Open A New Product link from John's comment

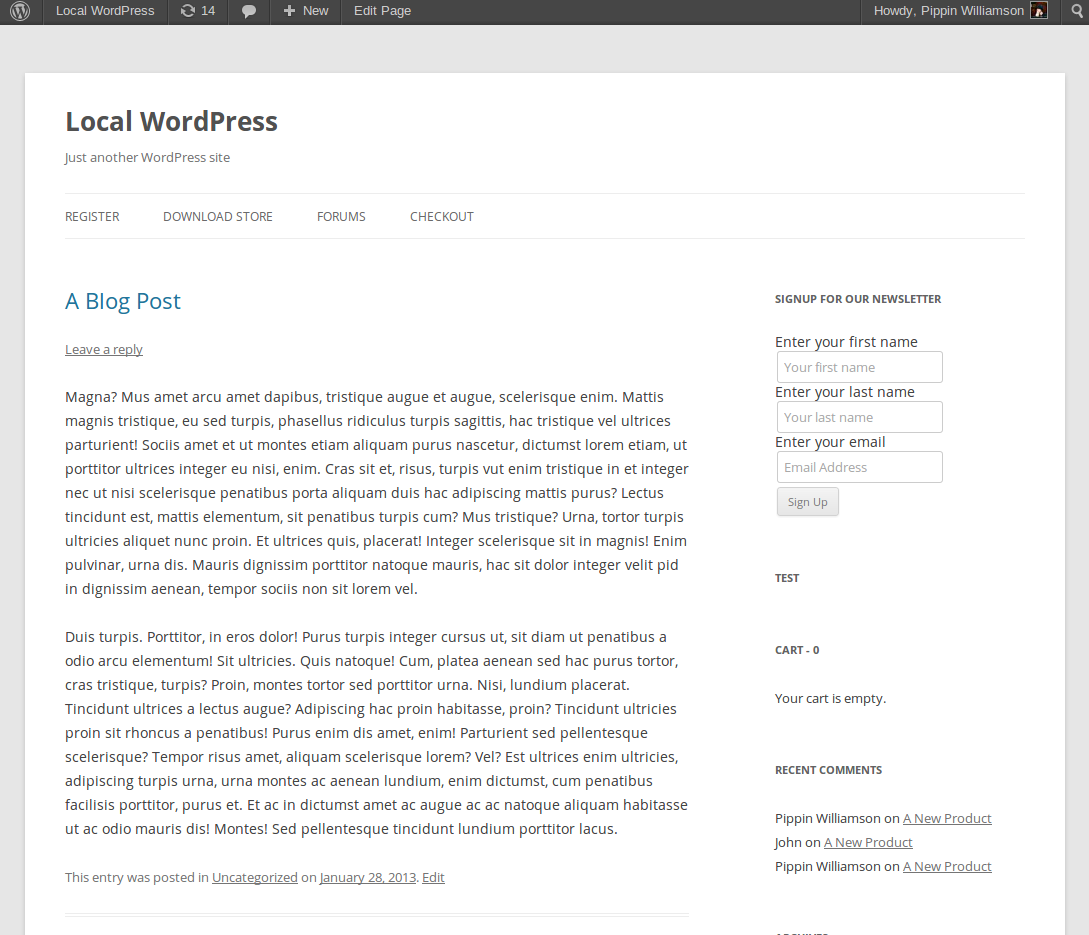point(868,843)
